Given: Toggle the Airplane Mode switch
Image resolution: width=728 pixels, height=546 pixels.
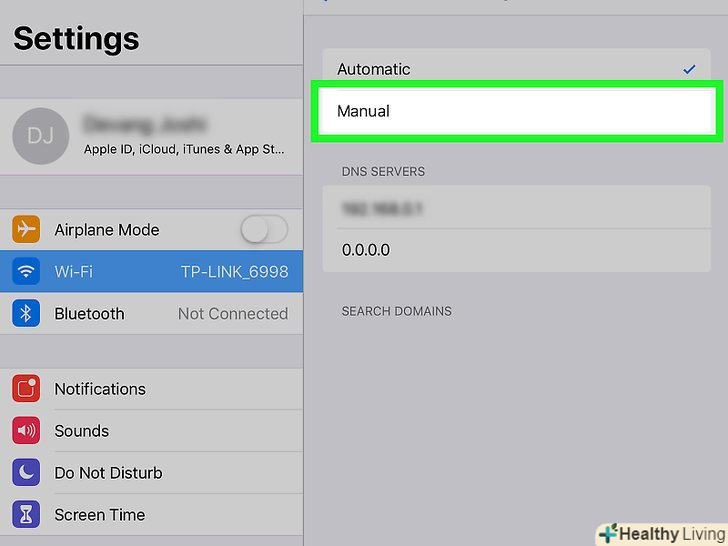Looking at the screenshot, I should pos(264,230).
